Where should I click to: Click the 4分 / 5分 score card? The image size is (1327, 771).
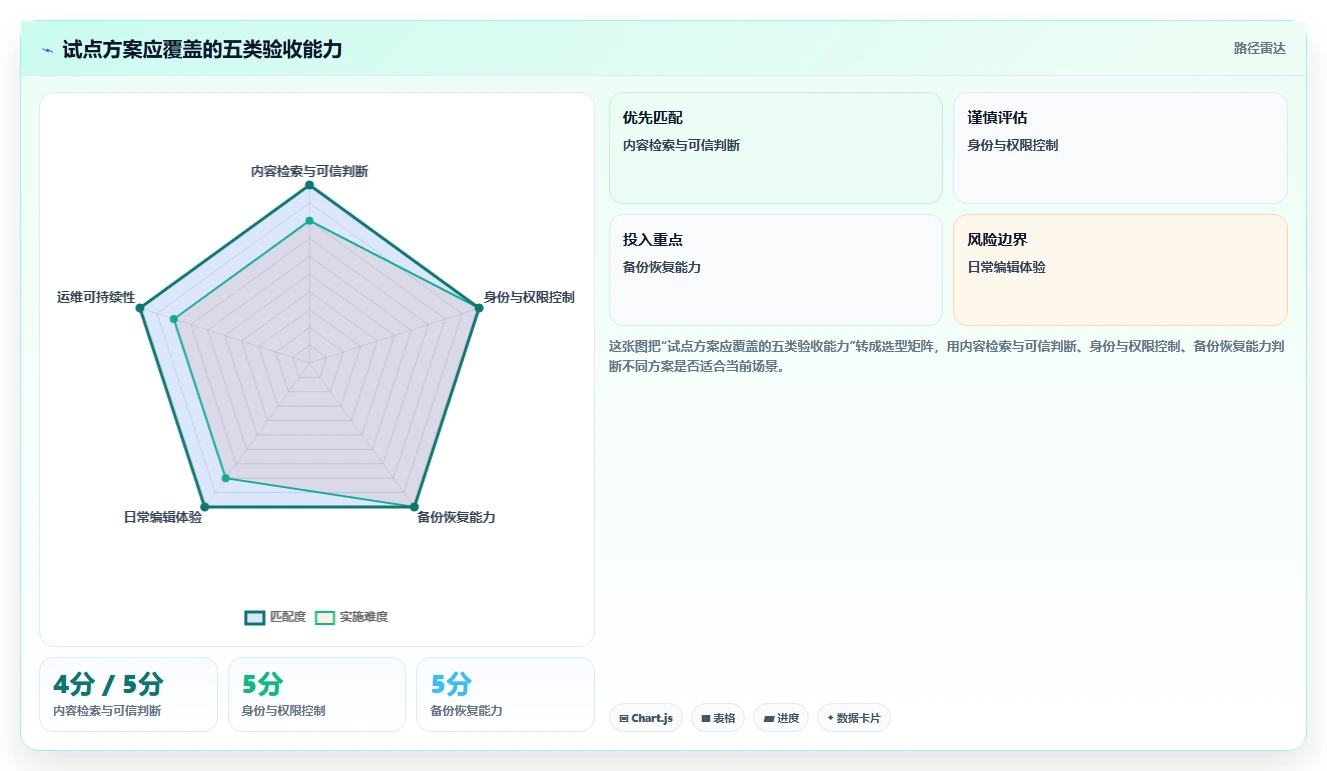coord(128,694)
